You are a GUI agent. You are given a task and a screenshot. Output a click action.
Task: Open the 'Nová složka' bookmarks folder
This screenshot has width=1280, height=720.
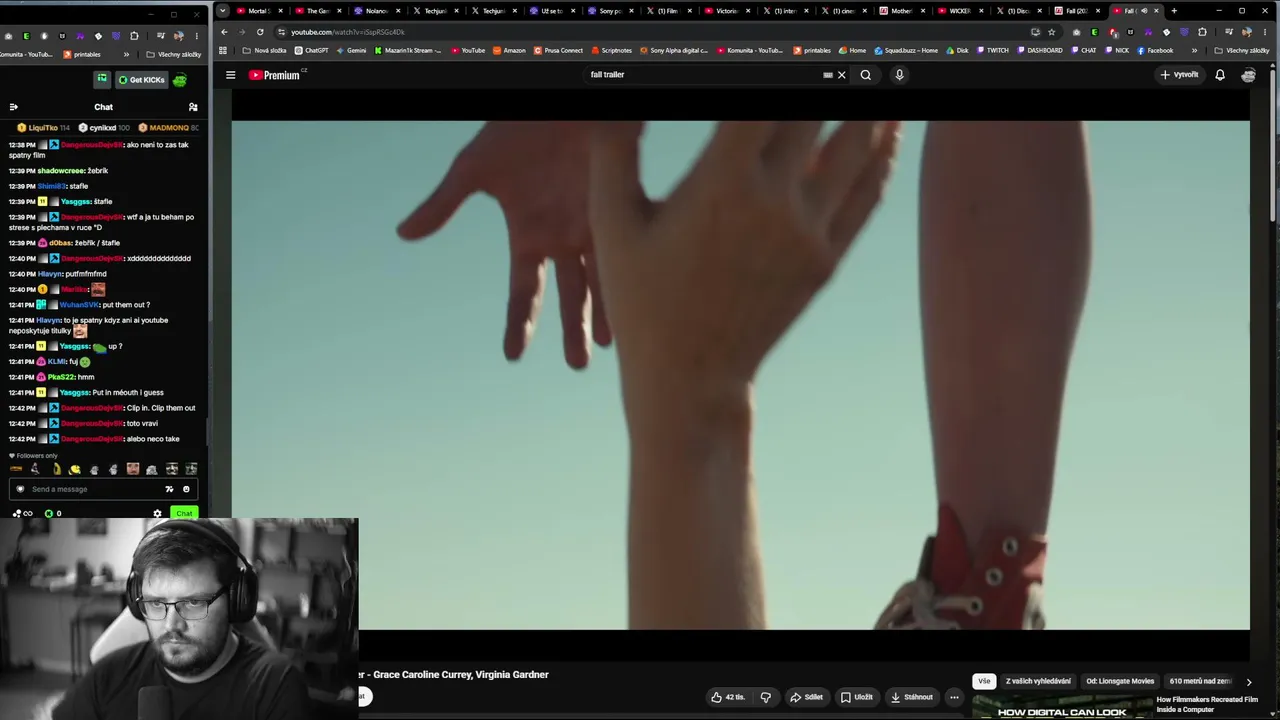pos(265,50)
